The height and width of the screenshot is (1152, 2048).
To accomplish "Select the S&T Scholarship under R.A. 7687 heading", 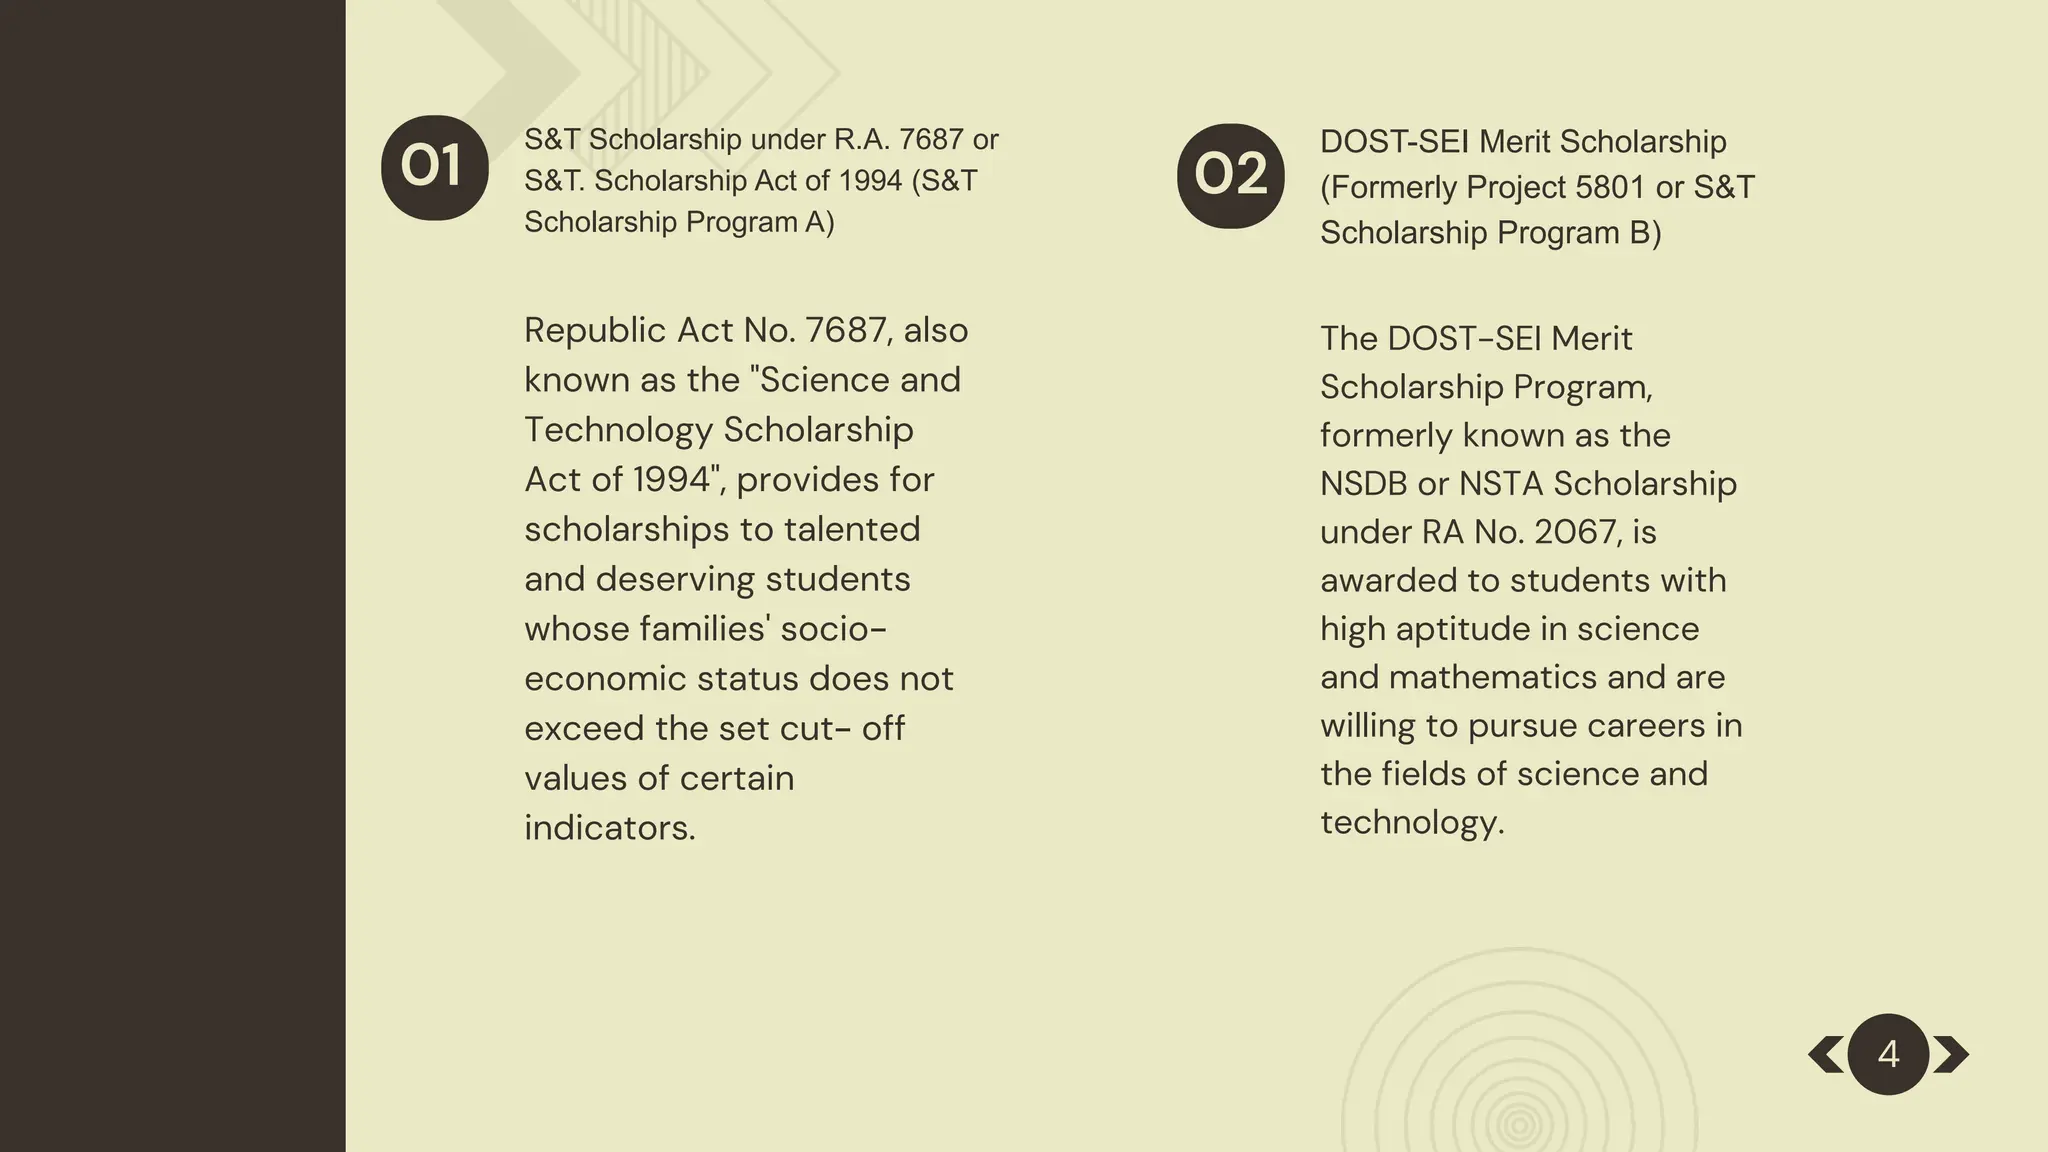I will click(761, 180).
